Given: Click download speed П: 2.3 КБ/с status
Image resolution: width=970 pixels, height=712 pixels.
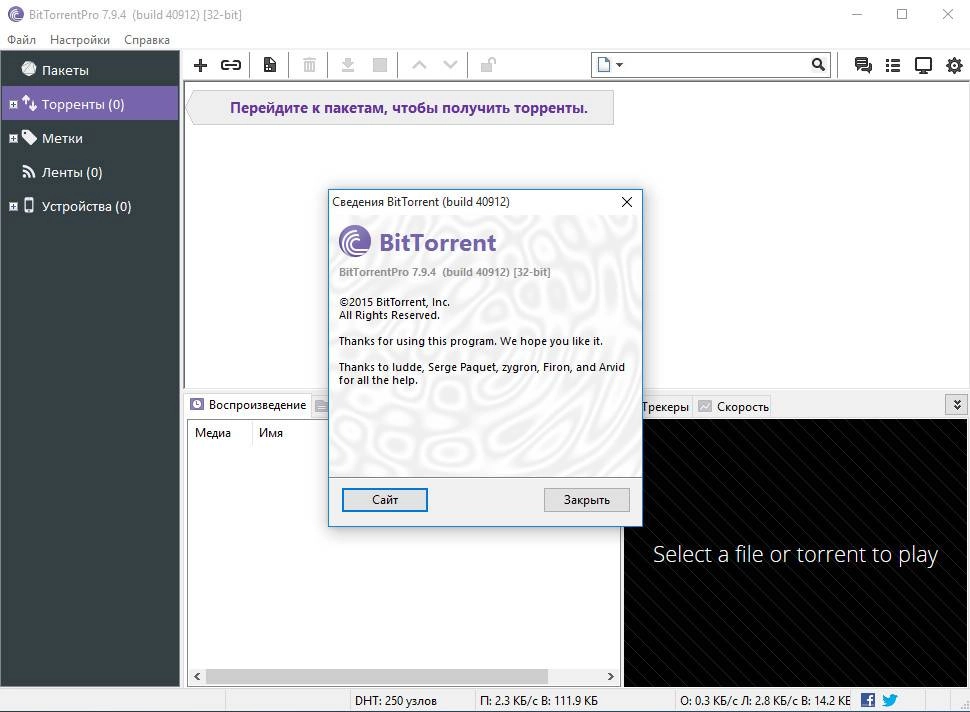Looking at the screenshot, I should coord(539,701).
